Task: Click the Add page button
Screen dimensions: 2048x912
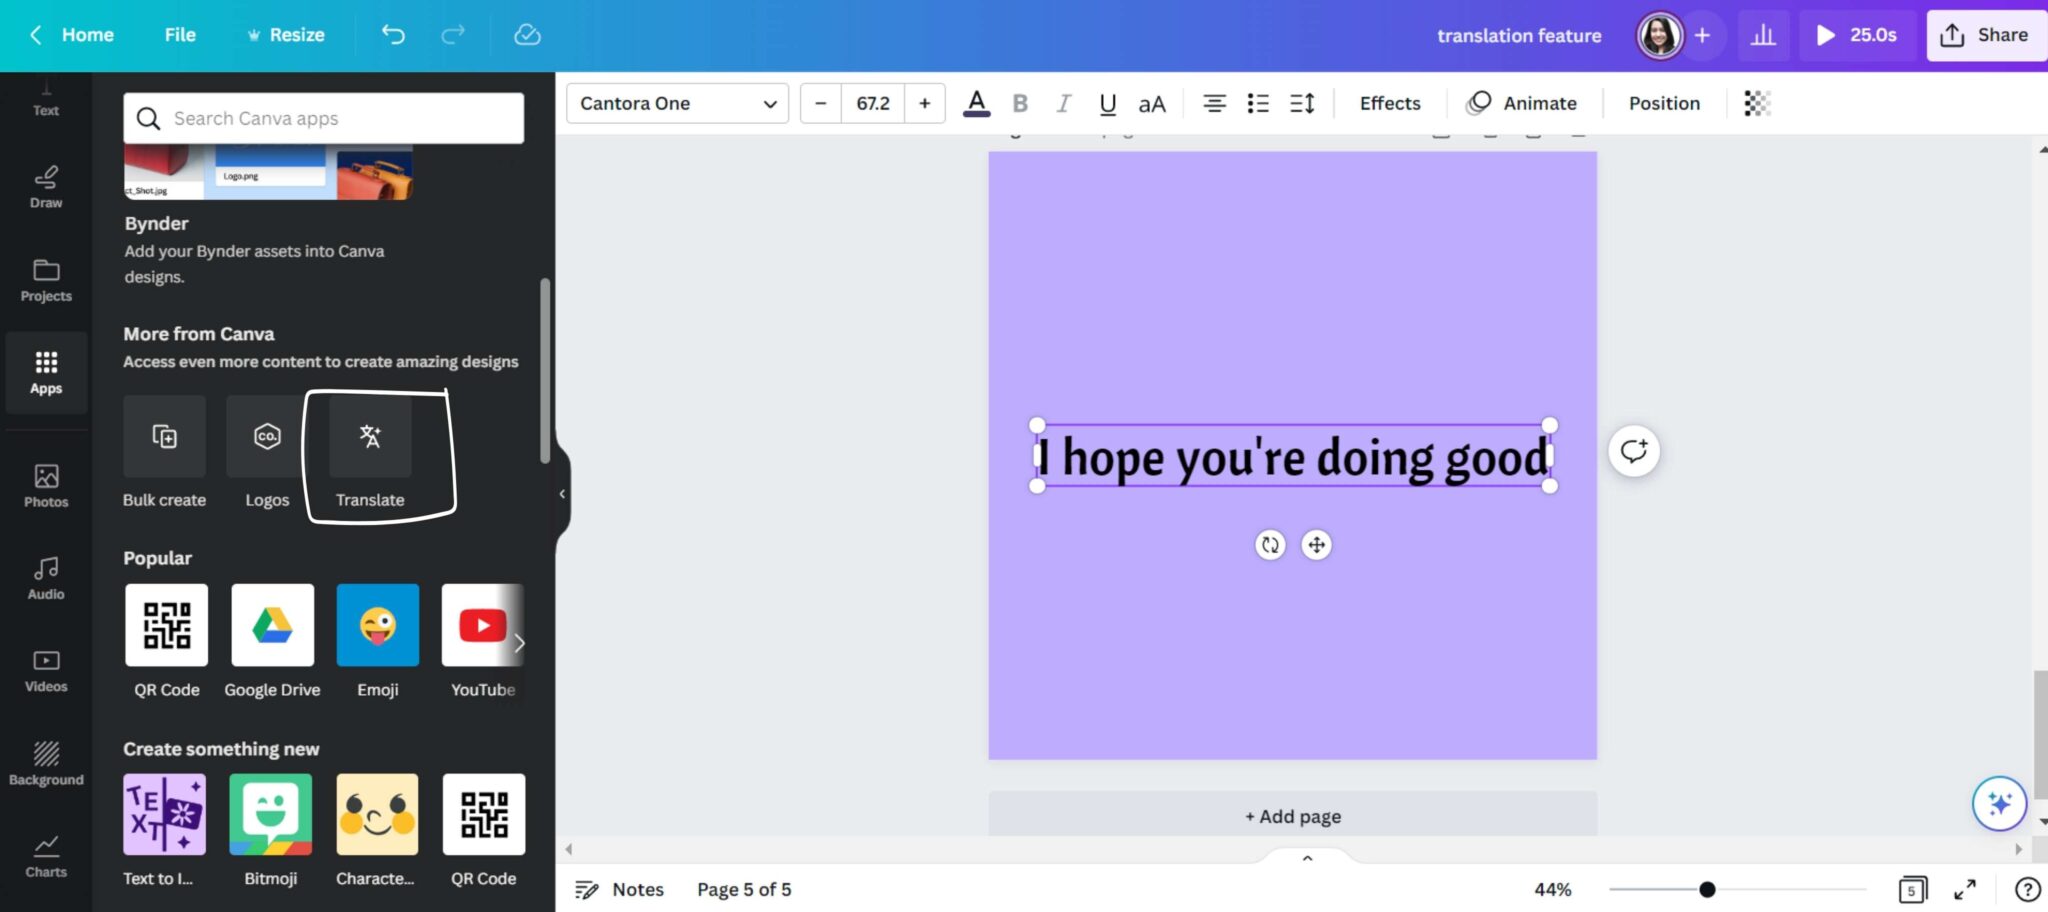Action: coord(1292,816)
